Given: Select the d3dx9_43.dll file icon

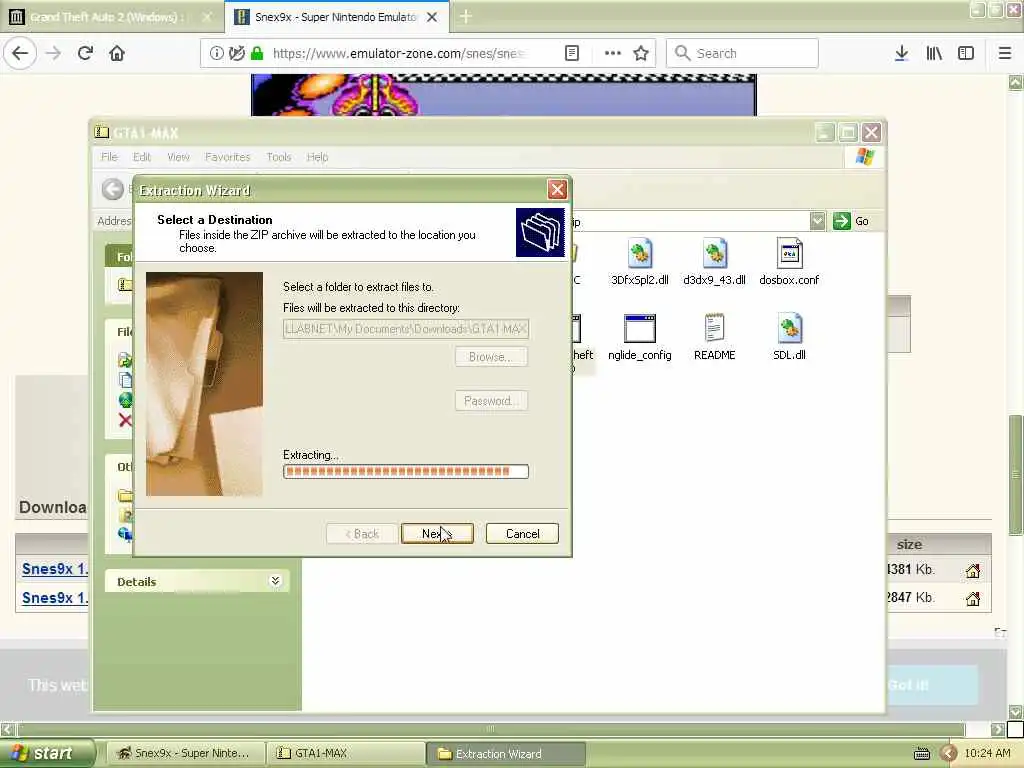Looking at the screenshot, I should pyautogui.click(x=714, y=254).
